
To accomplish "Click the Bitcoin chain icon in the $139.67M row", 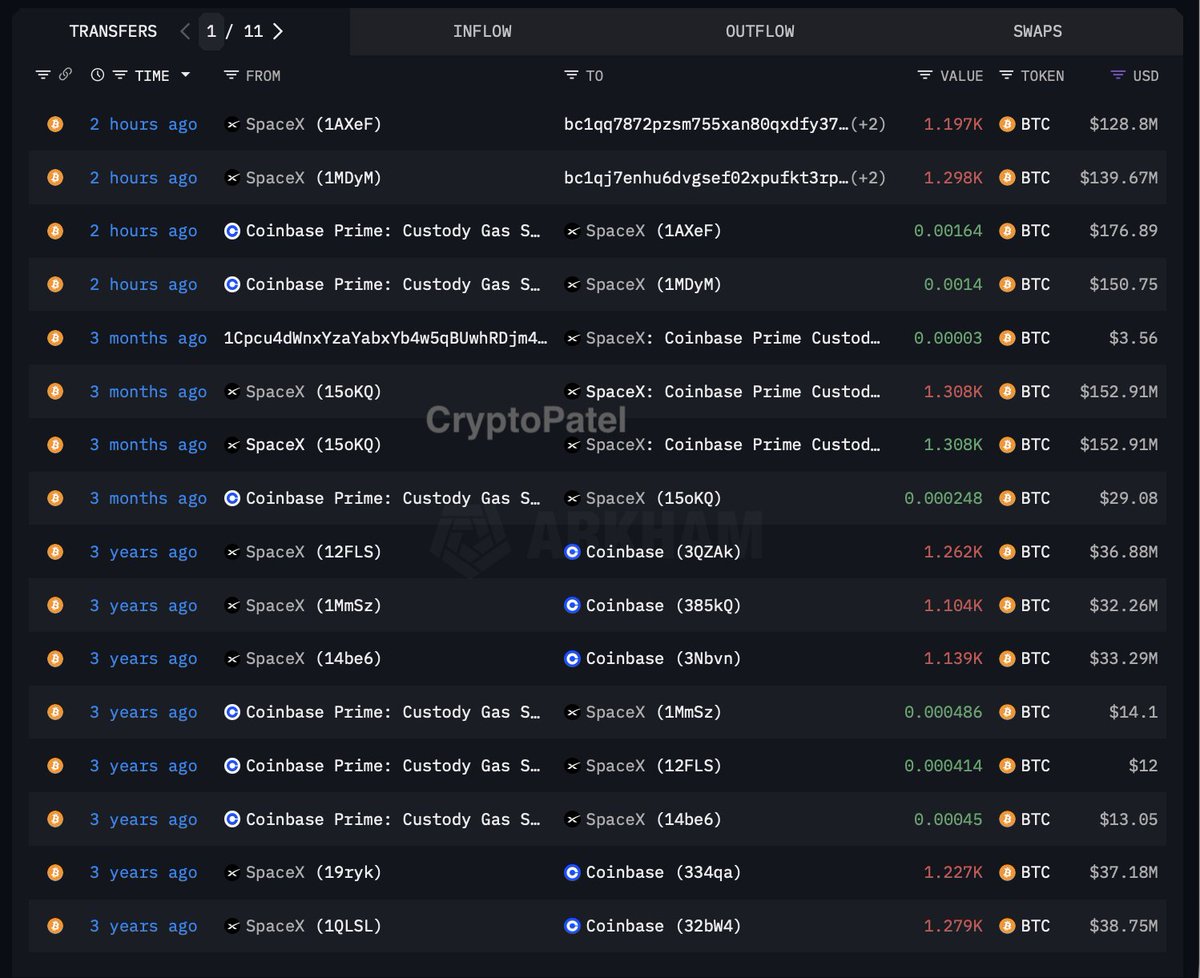I will [55, 177].
